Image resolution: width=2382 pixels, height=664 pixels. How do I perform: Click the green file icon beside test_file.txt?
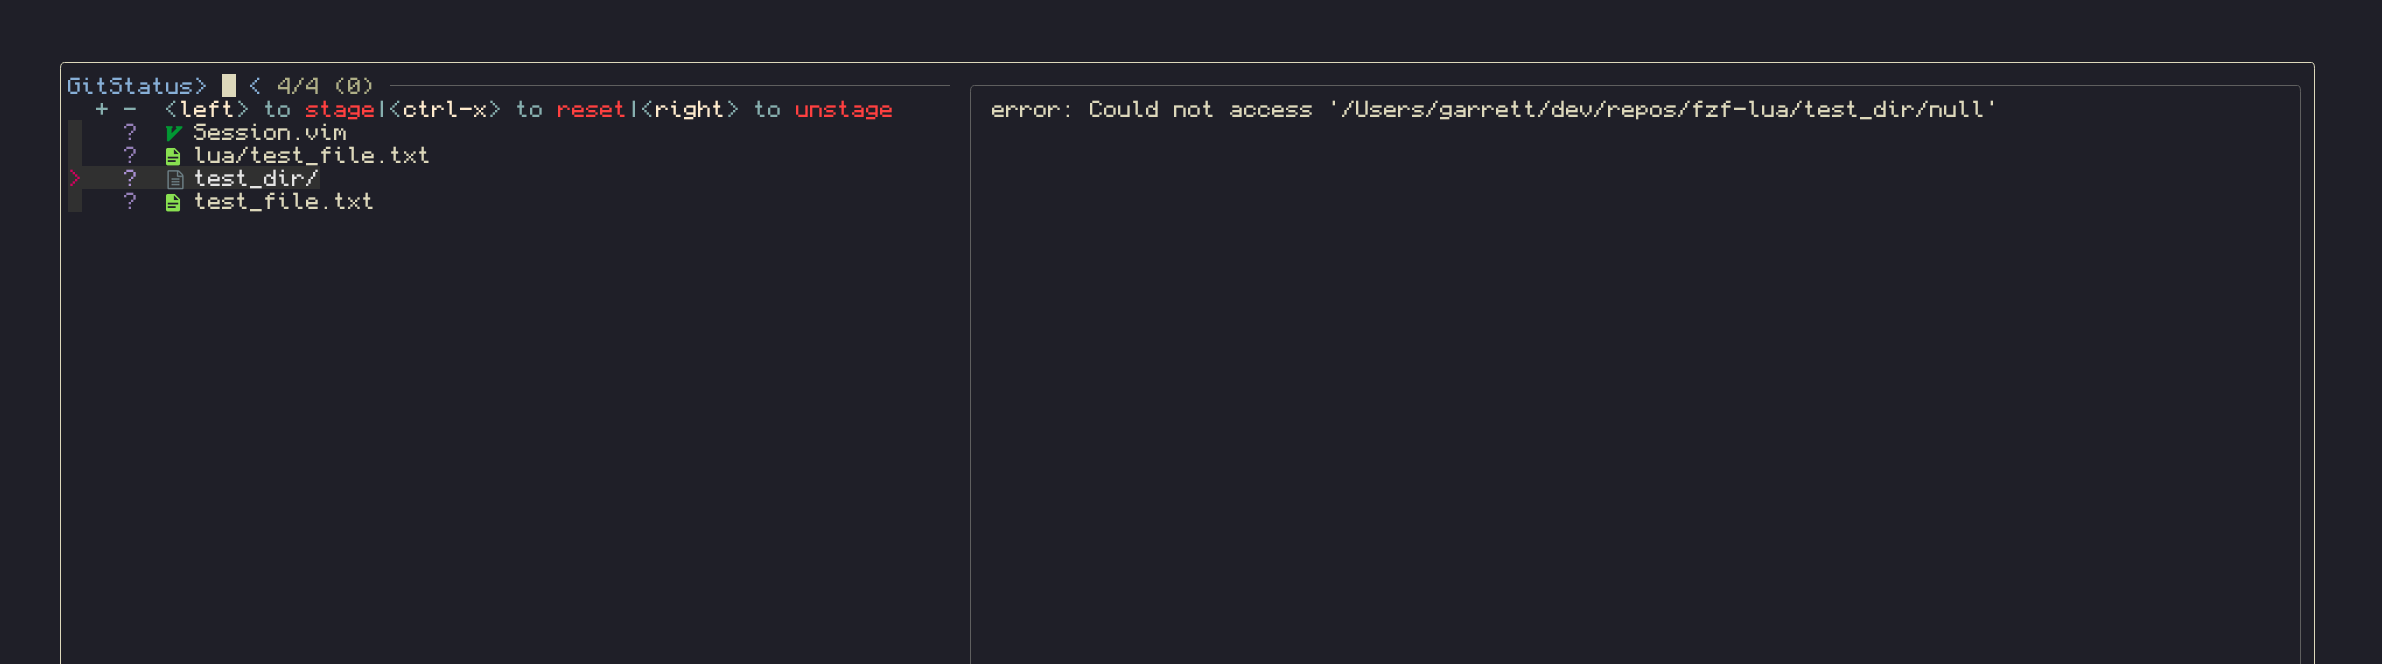click(x=174, y=202)
